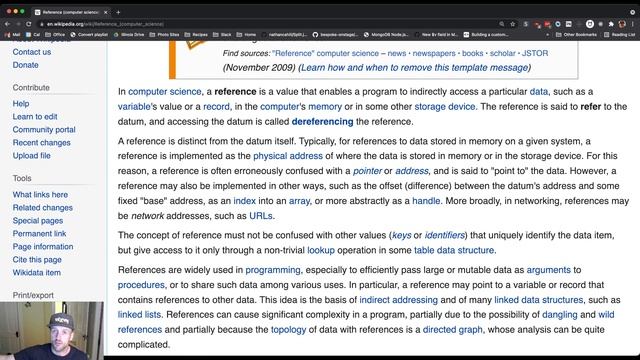Open the Contact us sidebar link
640x360 pixels.
tap(32, 52)
